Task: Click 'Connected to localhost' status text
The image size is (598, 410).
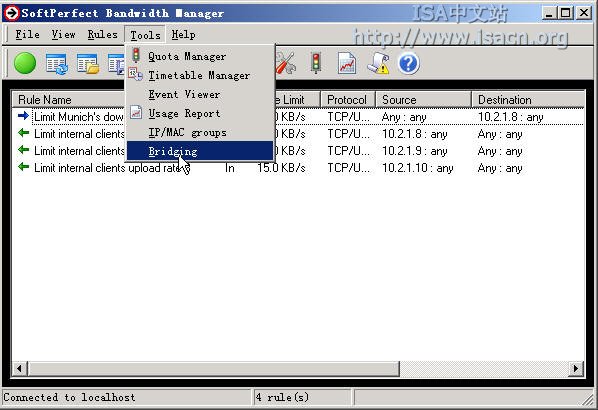Action: click(69, 397)
